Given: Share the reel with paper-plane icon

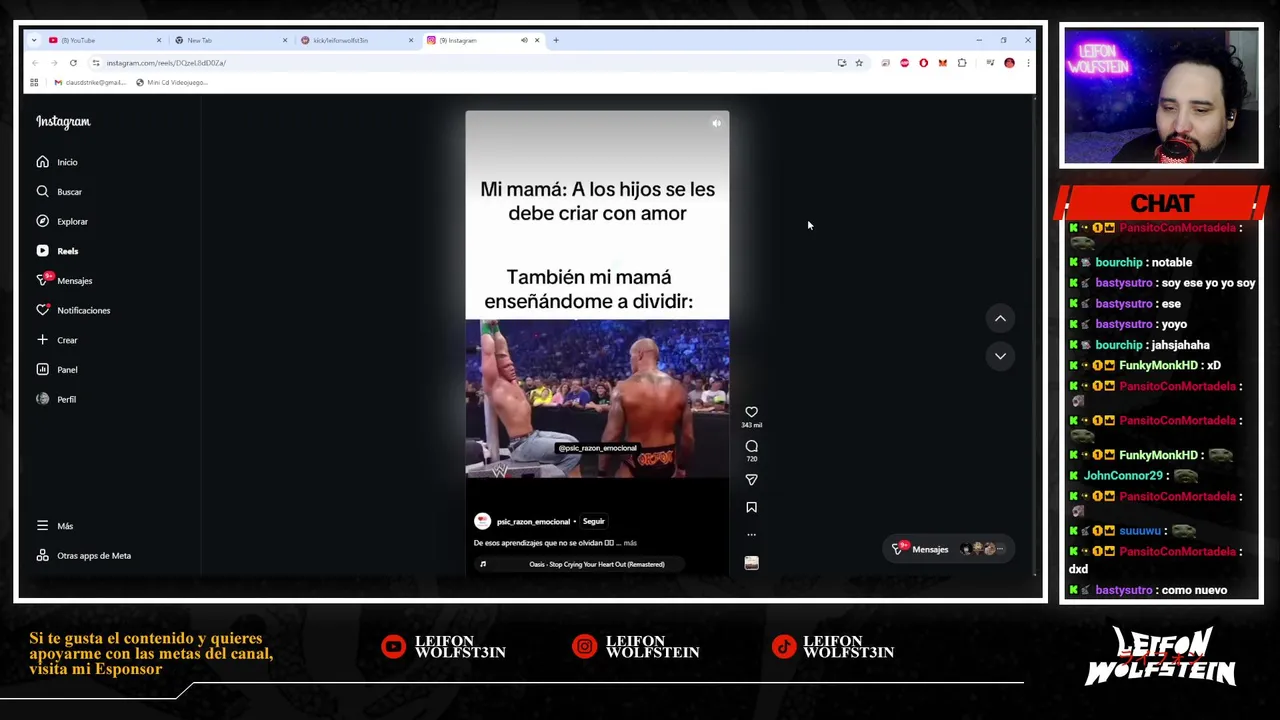Looking at the screenshot, I should click(751, 480).
